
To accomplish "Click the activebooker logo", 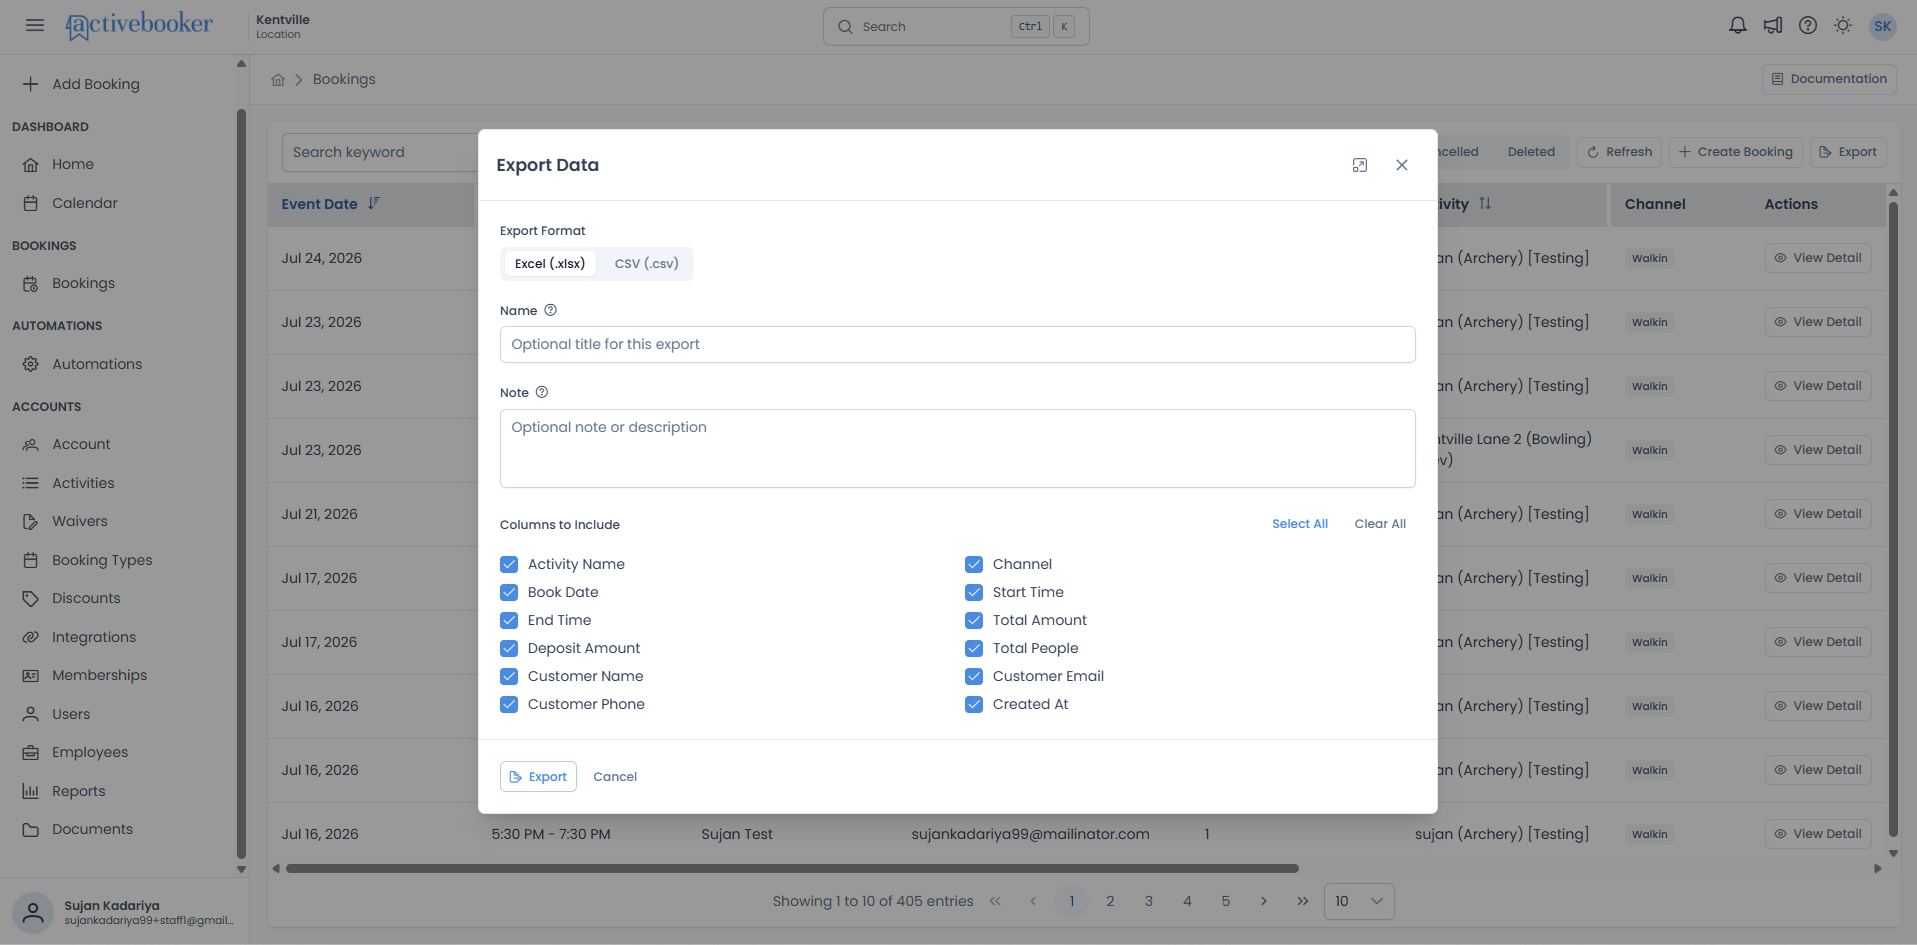I will 139,25.
